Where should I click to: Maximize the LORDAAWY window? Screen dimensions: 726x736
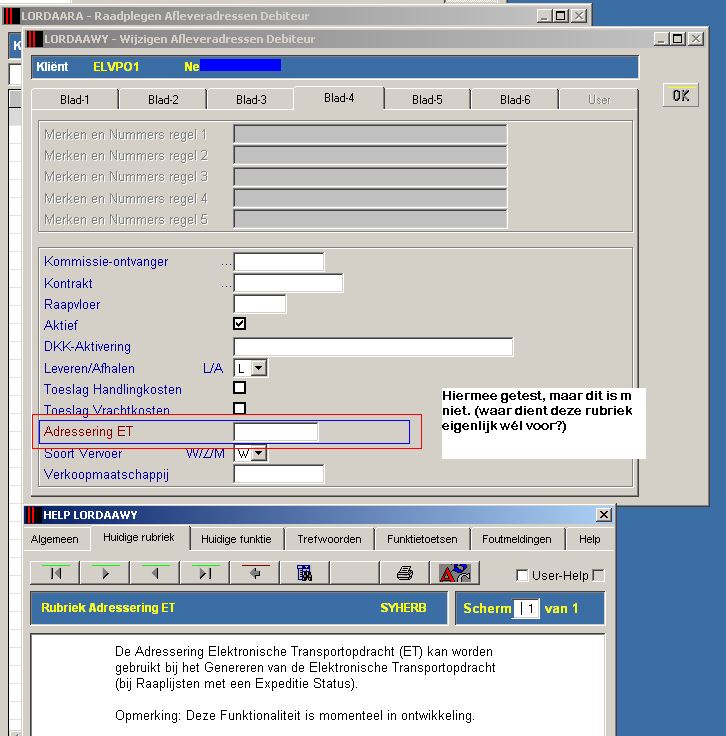pos(678,39)
